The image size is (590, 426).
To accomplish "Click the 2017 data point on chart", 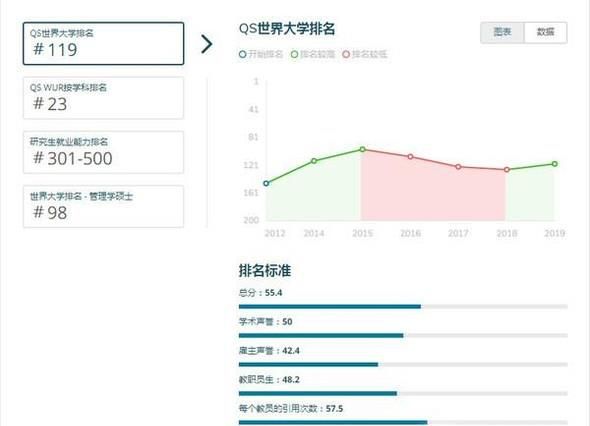I will 458,166.
